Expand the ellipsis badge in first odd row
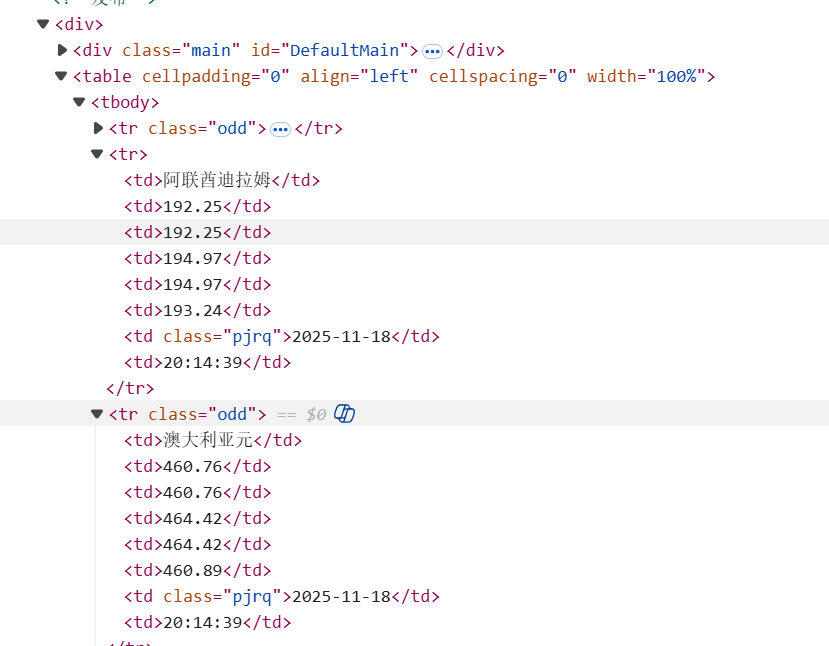 pyautogui.click(x=280, y=129)
